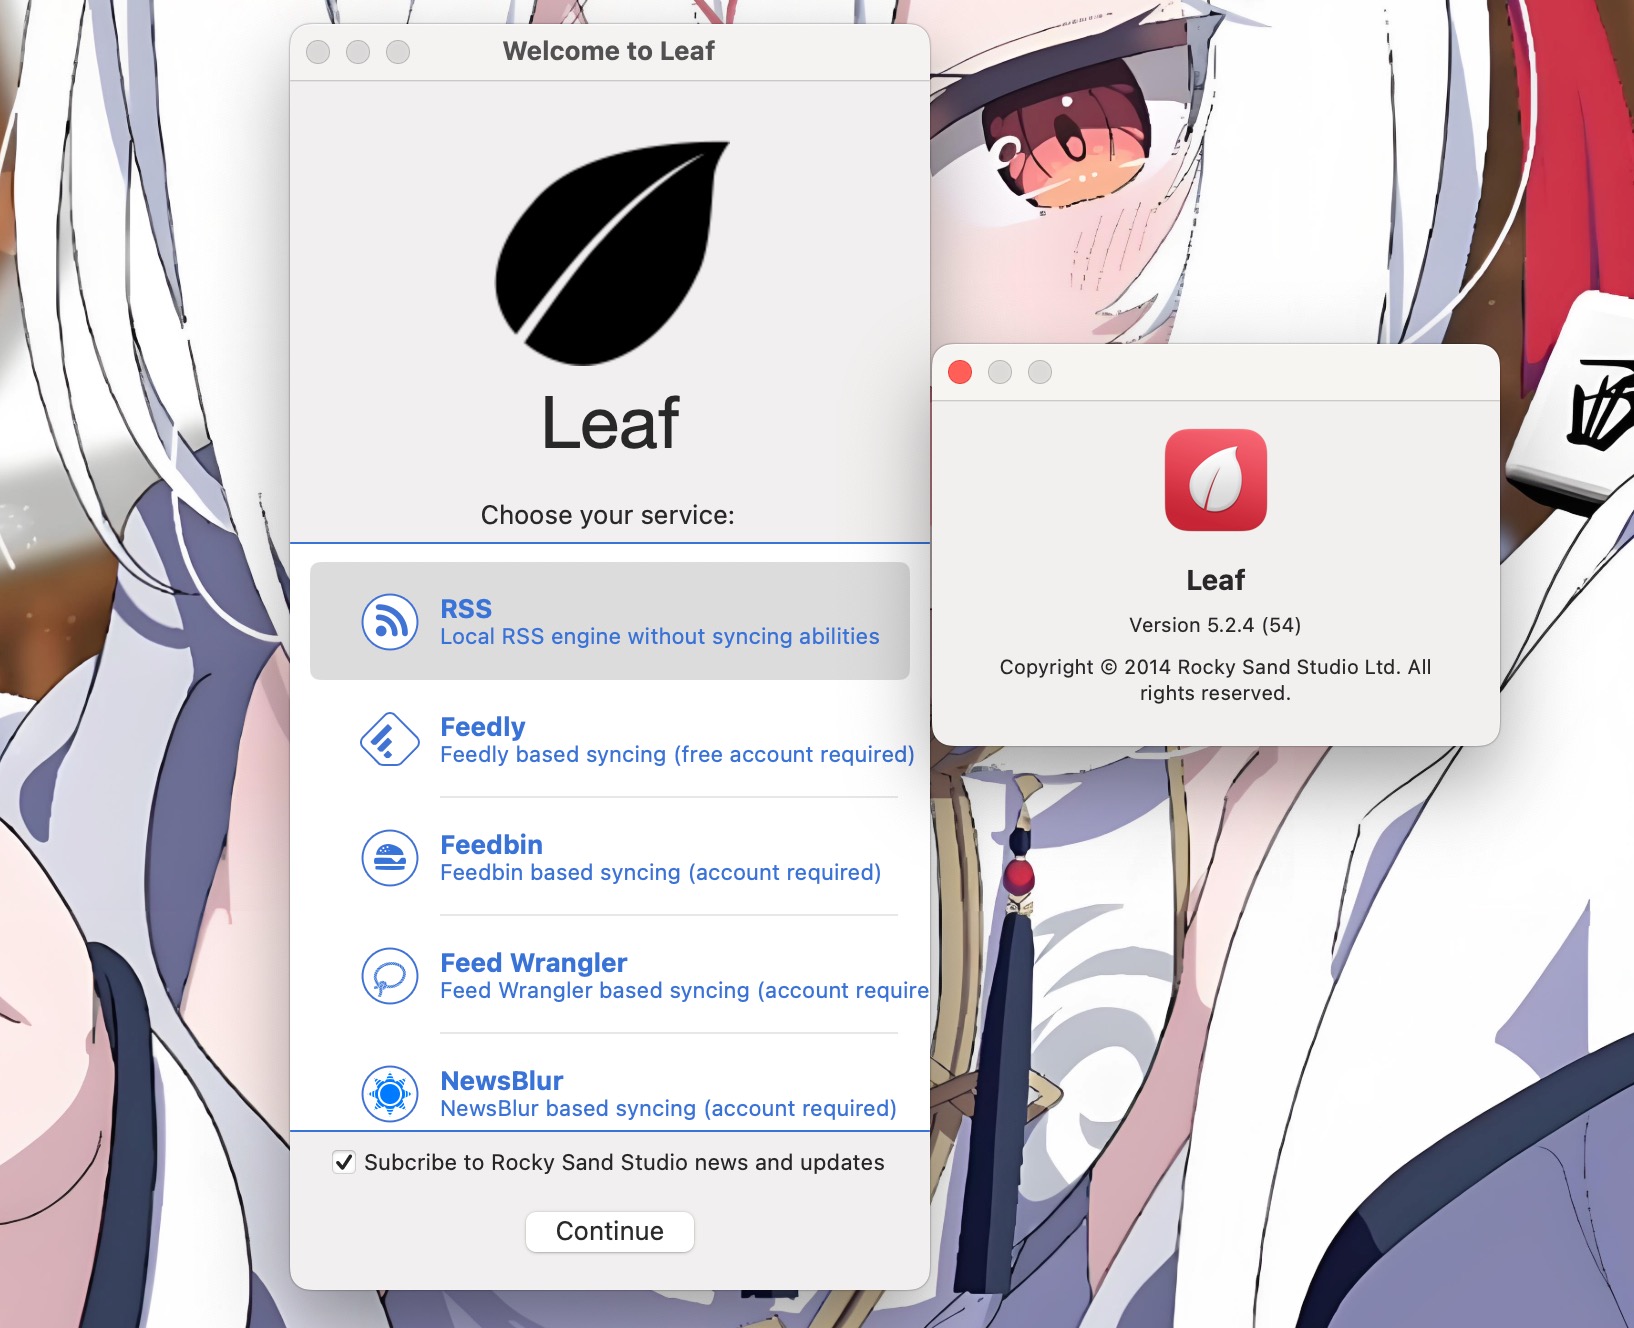Click the large black leaf logo
1634x1328 pixels.
pyautogui.click(x=612, y=253)
